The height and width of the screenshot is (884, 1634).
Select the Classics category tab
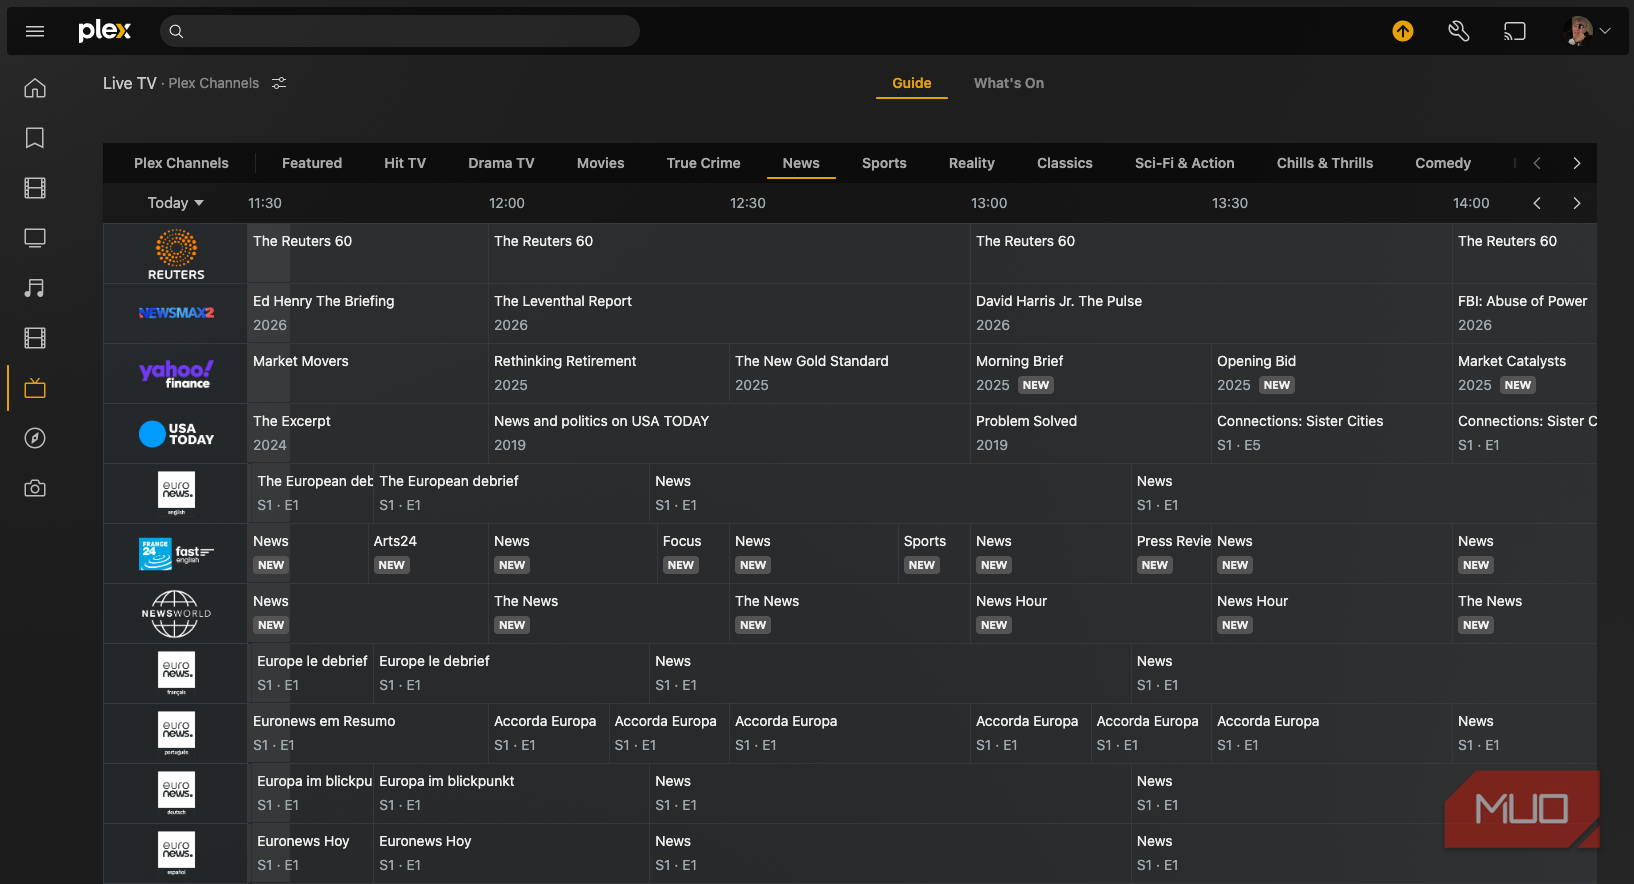pyautogui.click(x=1065, y=163)
